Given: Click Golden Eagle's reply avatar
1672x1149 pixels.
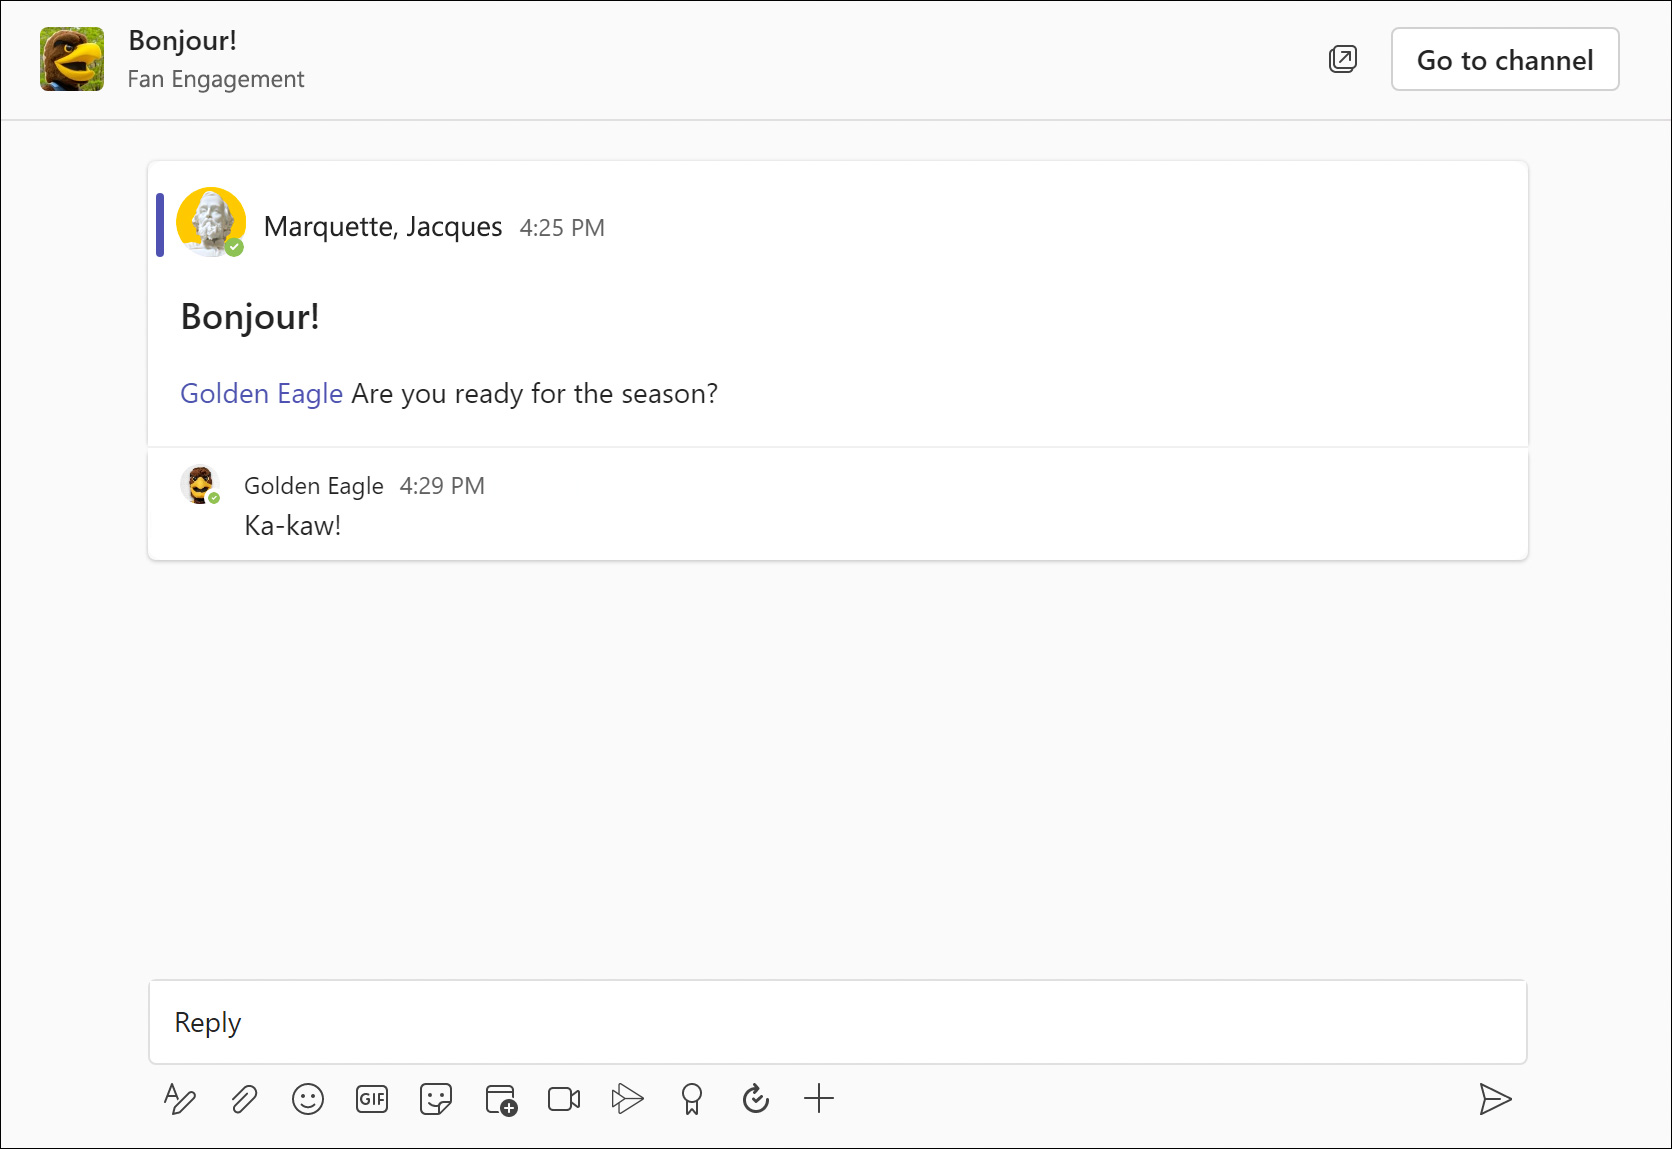Looking at the screenshot, I should coord(201,485).
